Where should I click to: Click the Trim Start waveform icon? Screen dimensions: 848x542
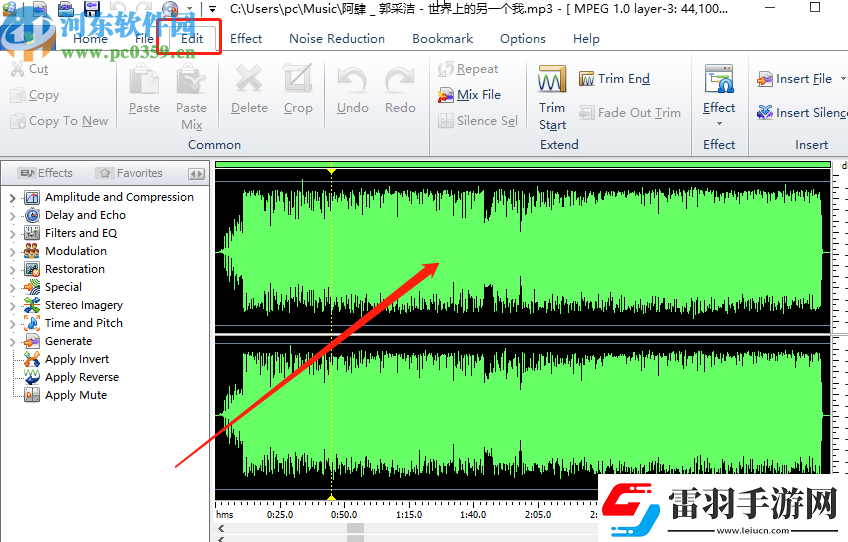(552, 80)
